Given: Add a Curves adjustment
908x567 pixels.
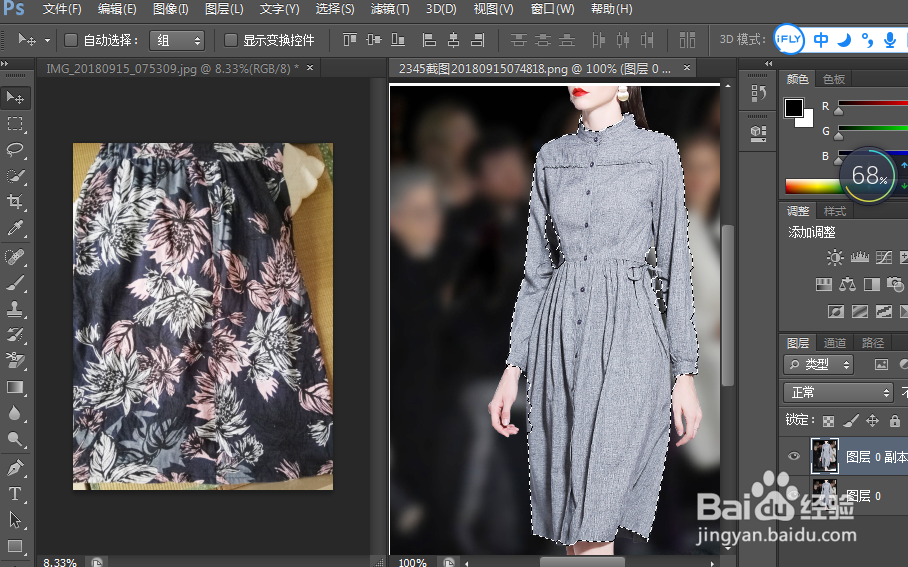Looking at the screenshot, I should pos(884,257).
